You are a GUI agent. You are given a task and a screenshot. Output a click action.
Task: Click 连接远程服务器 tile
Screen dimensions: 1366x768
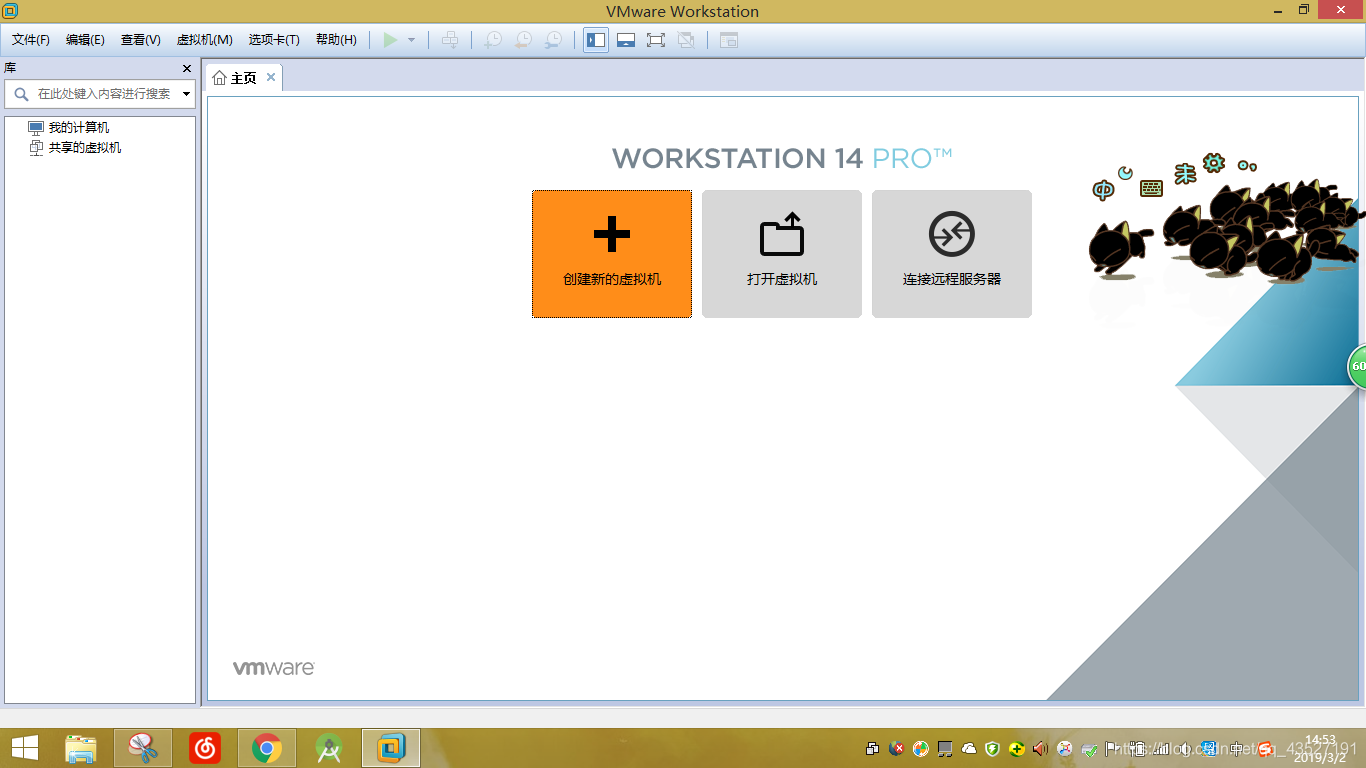[952, 254]
